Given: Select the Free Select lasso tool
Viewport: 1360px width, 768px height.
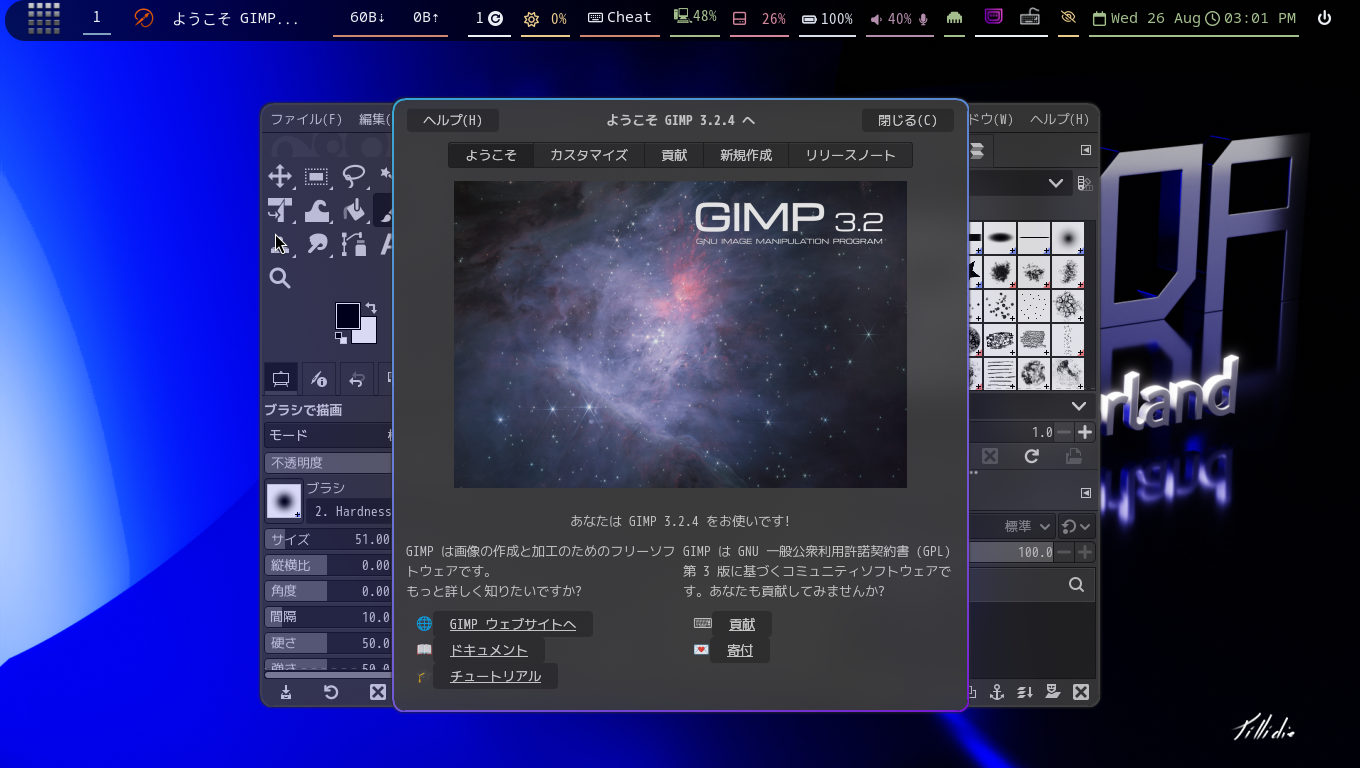Looking at the screenshot, I should pyautogui.click(x=353, y=177).
